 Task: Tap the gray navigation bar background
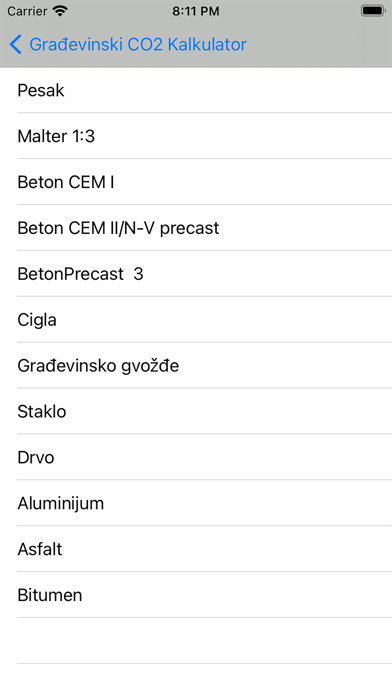(x=320, y=44)
